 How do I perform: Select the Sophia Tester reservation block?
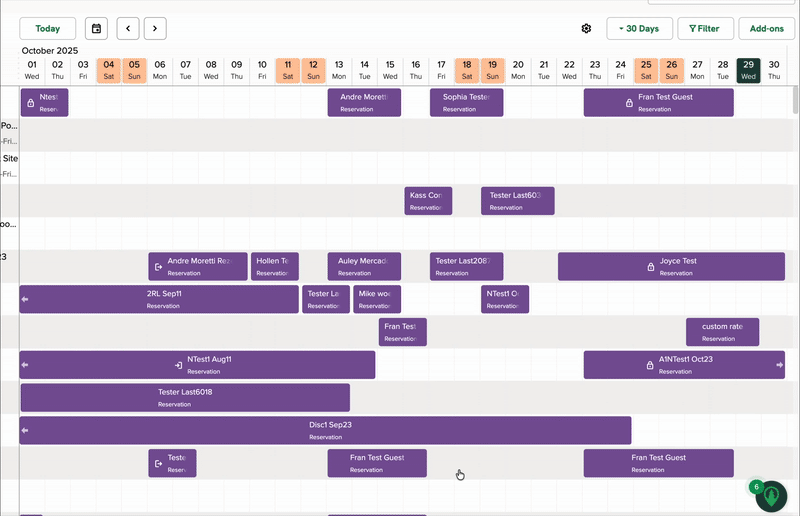click(466, 103)
